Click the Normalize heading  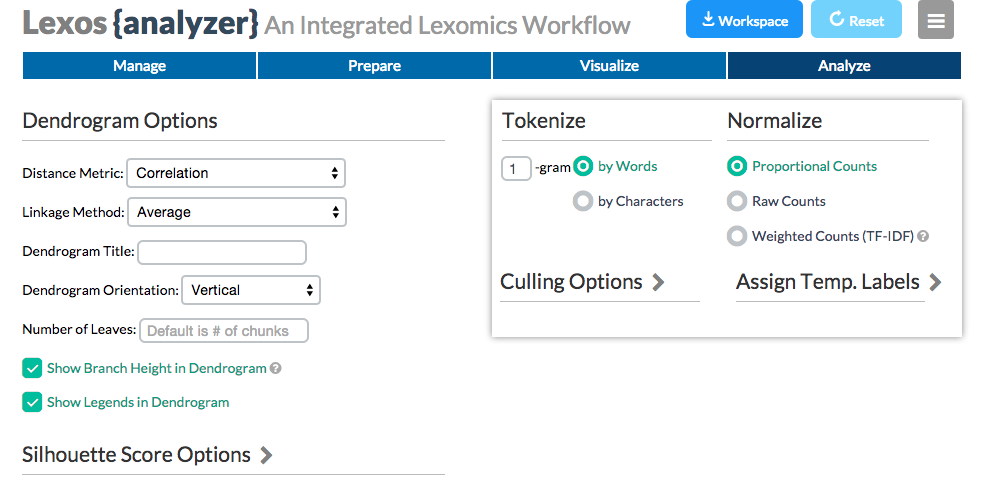click(774, 121)
